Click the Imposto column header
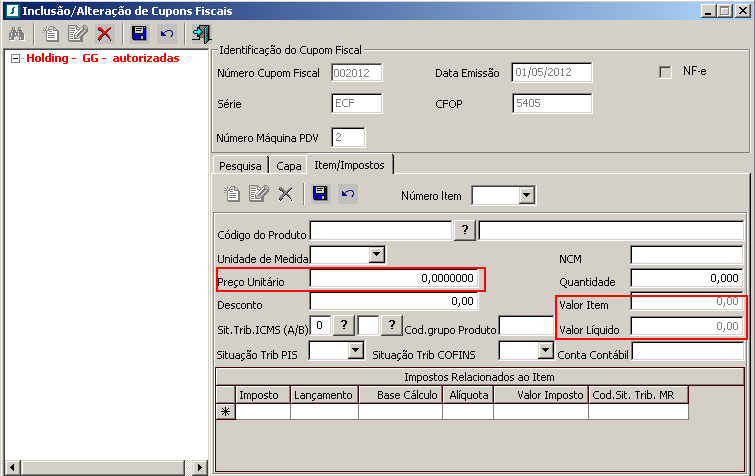This screenshot has width=755, height=476. click(263, 395)
